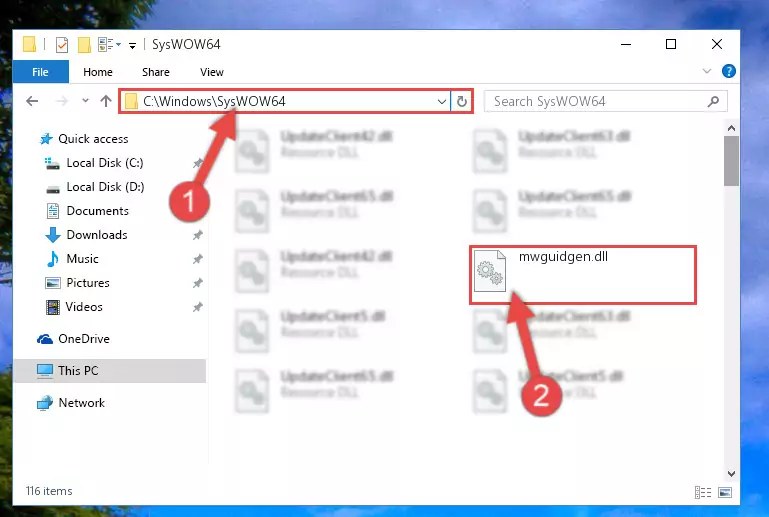Click the Properties checkmark icon in title bar
Viewport: 769px width, 517px height.
pos(62,45)
